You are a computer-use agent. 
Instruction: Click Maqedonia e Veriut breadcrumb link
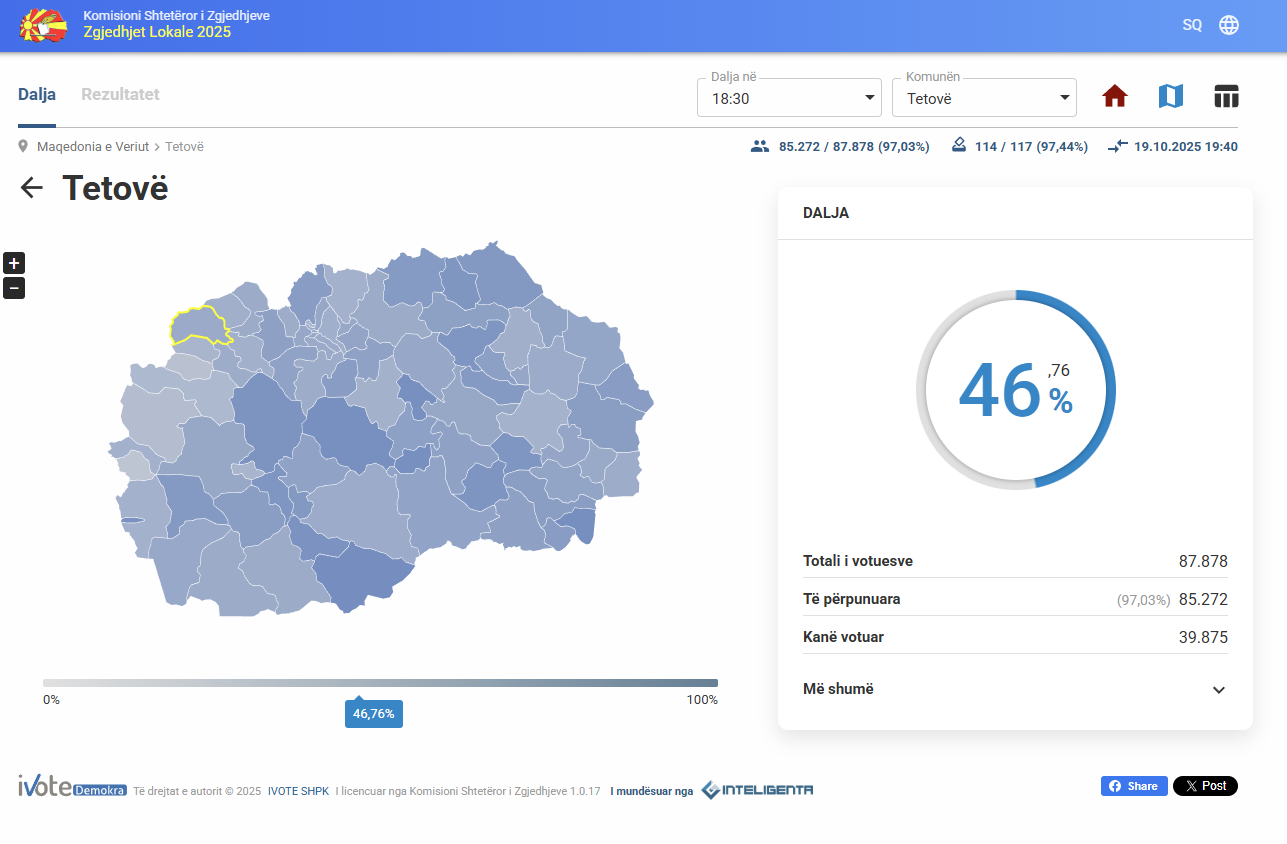[x=93, y=147]
